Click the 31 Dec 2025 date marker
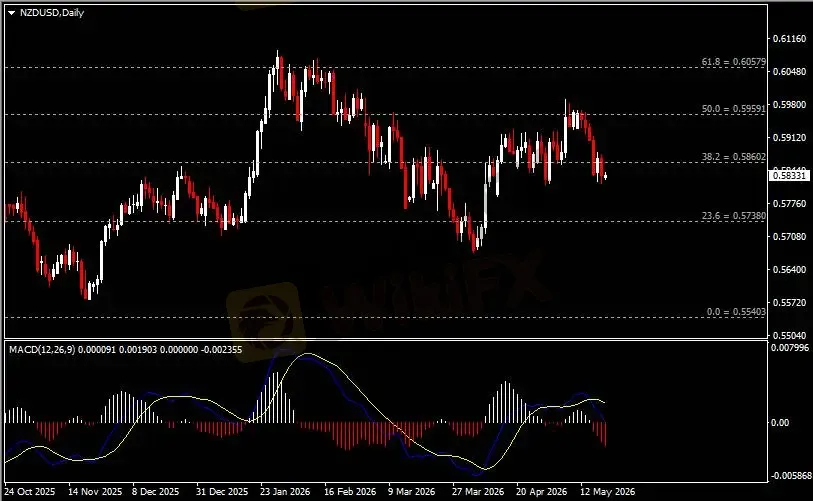This screenshot has width=813, height=501. (x=222, y=491)
